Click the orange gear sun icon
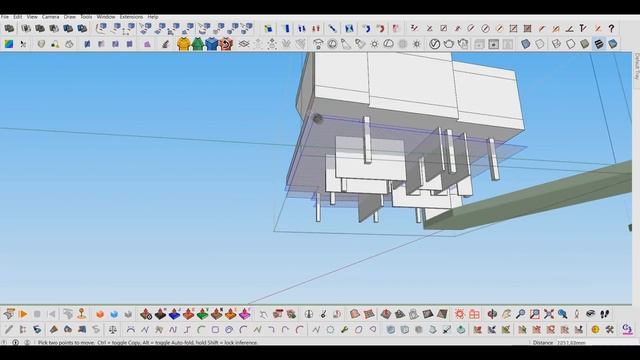The width and height of the screenshot is (640, 360). 460,314
